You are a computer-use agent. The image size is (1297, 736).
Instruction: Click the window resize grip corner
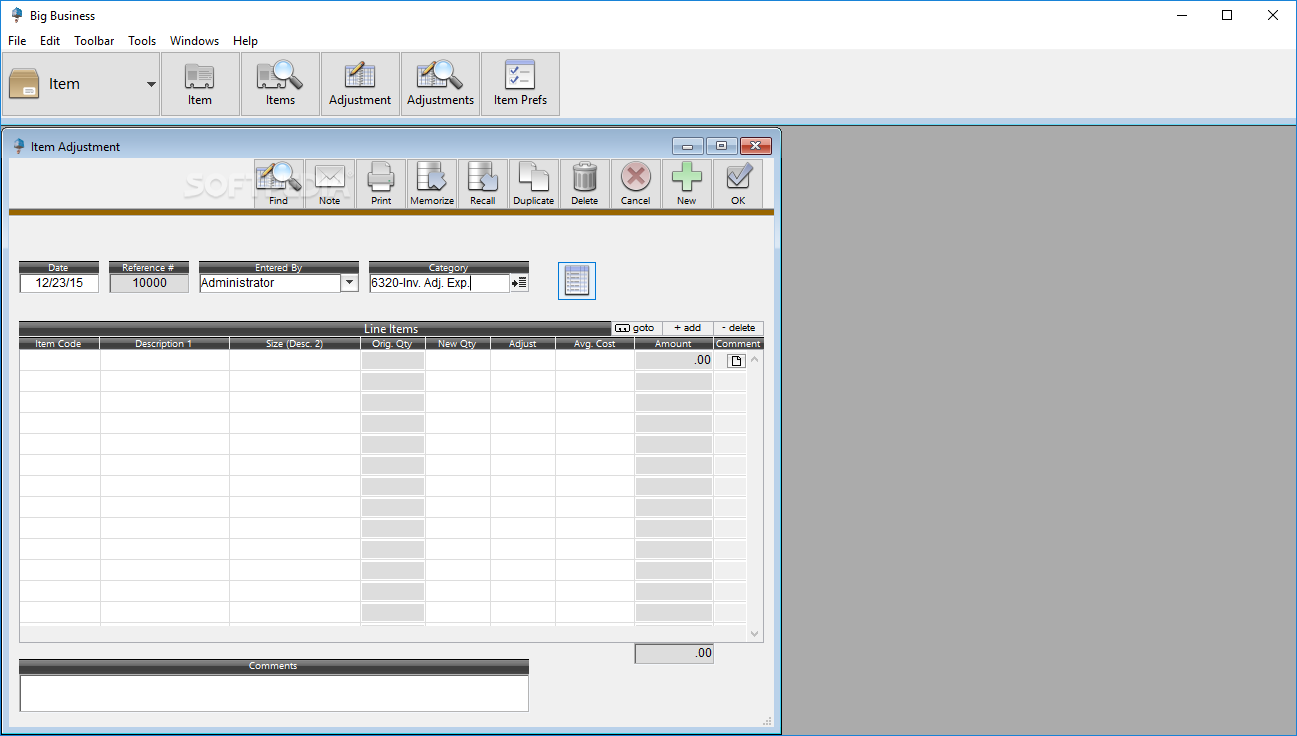[768, 720]
